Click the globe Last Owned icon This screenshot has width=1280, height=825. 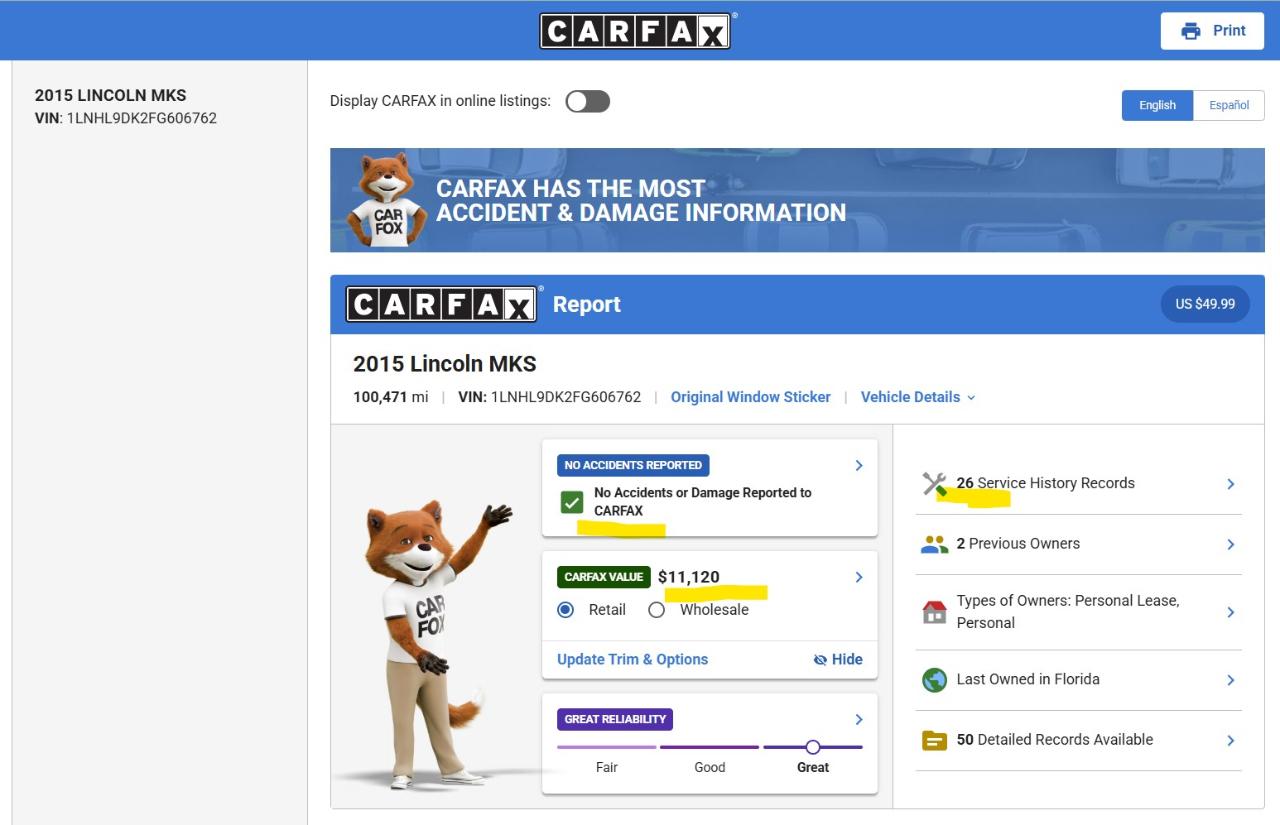[x=934, y=680]
